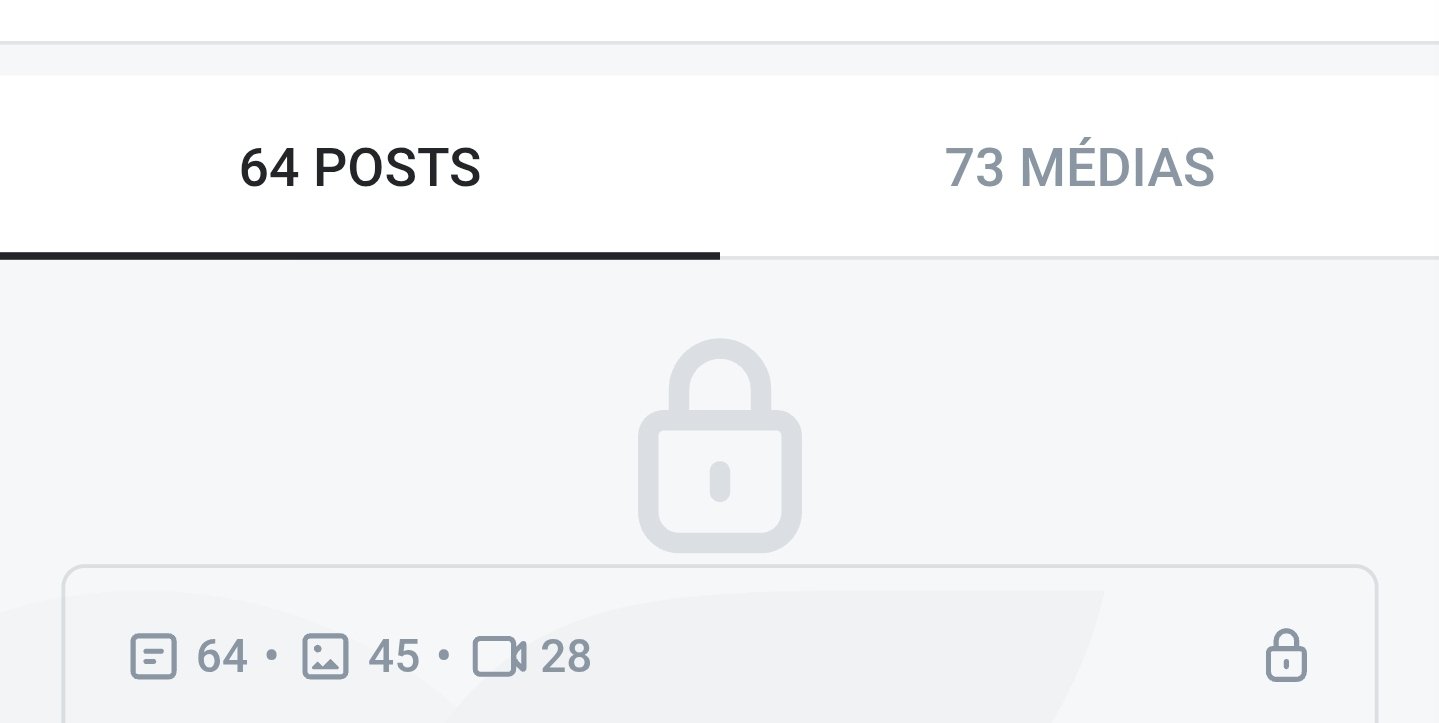The width and height of the screenshot is (1439, 723).
Task: Select the posts document icon beside 64
Action: click(154, 657)
